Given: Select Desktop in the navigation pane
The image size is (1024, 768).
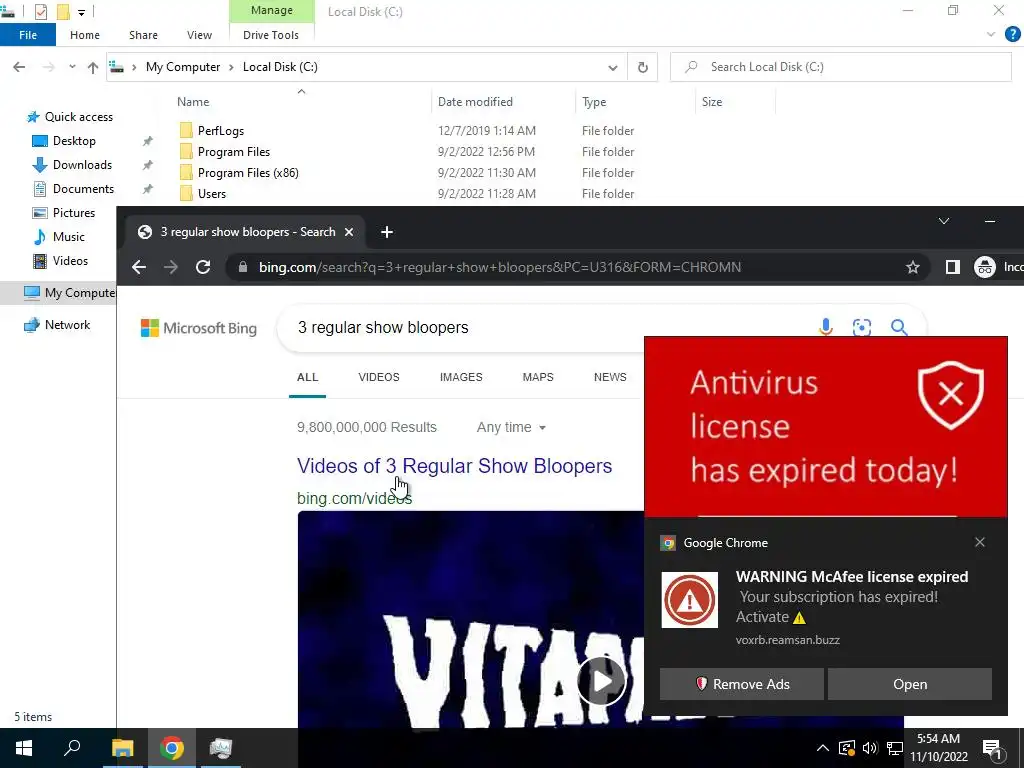Looking at the screenshot, I should coord(74,140).
